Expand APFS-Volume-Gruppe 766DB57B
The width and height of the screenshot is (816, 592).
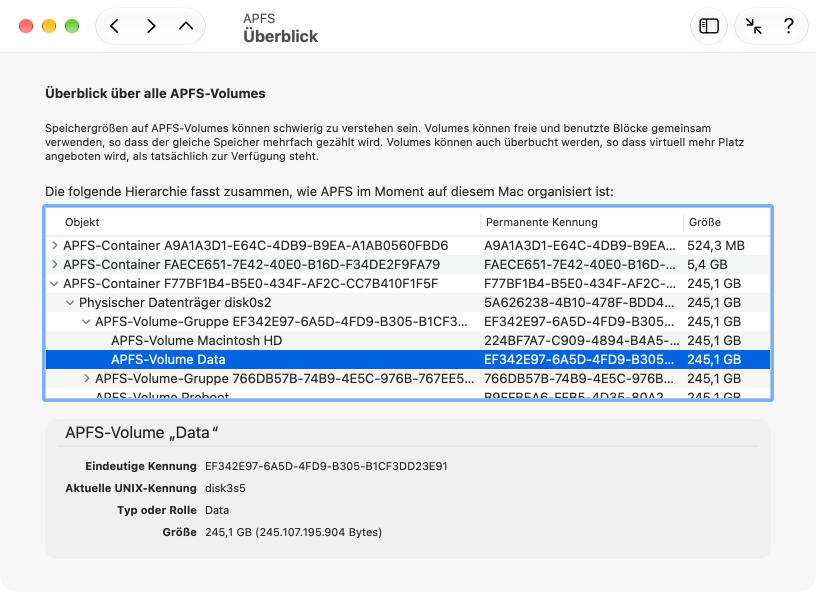click(87, 378)
